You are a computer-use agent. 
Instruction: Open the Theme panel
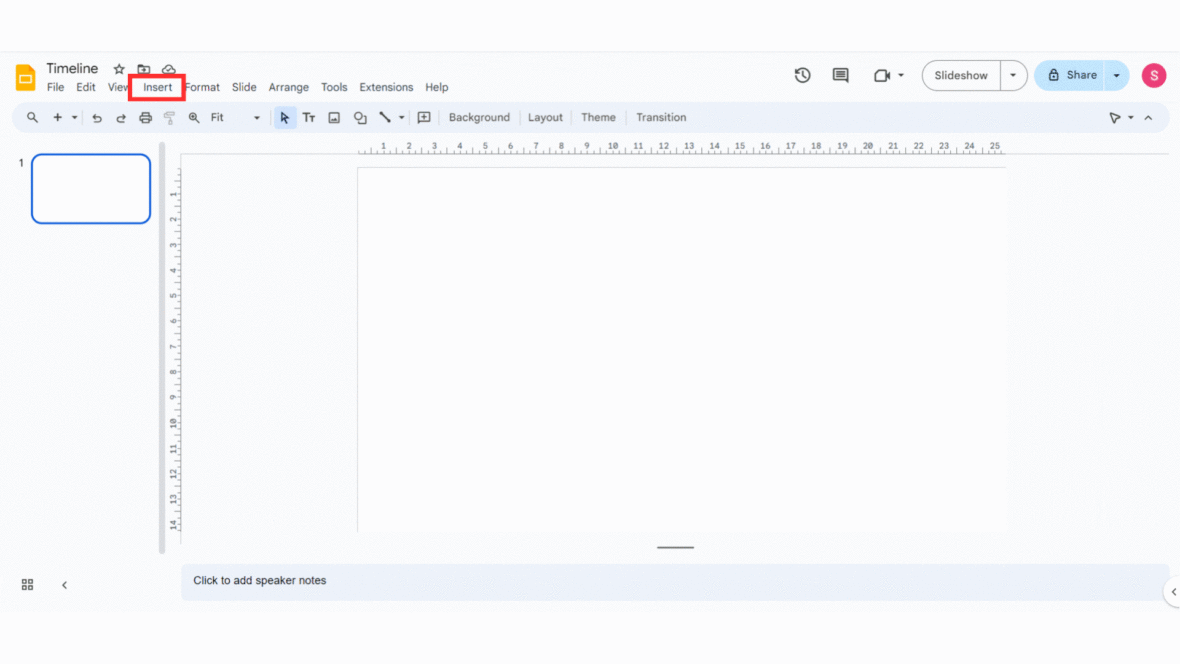tap(598, 117)
